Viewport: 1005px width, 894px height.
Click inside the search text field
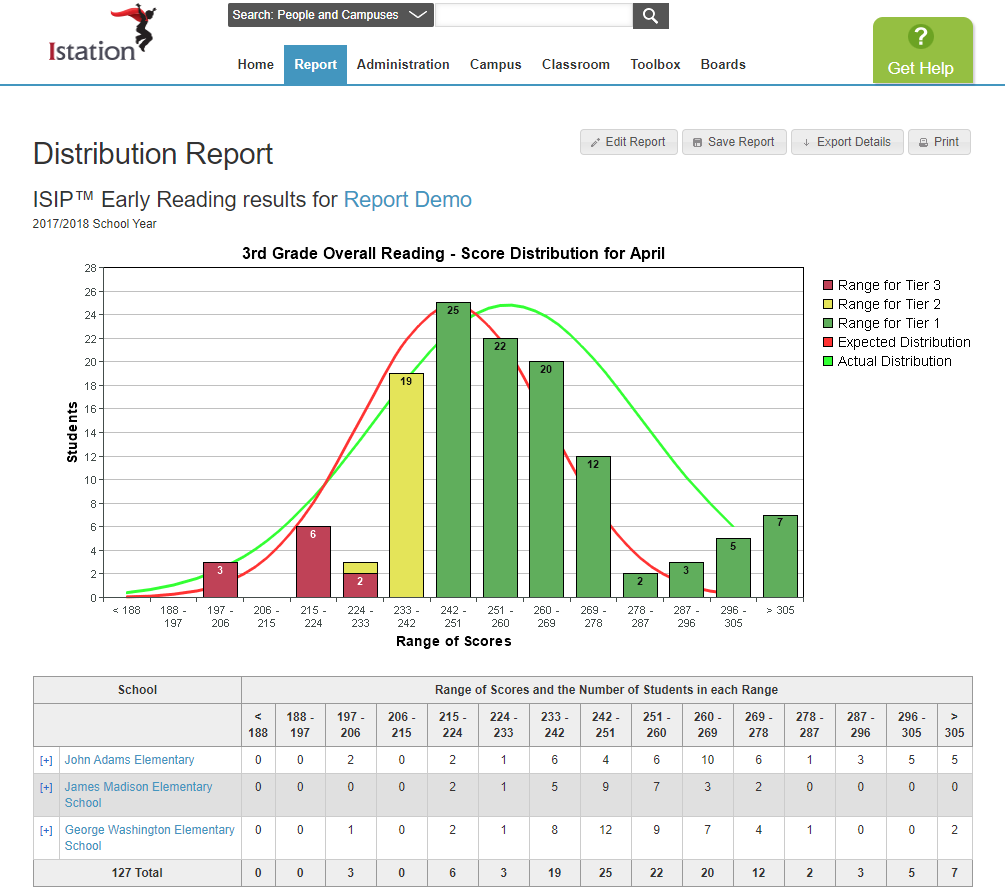click(x=533, y=15)
